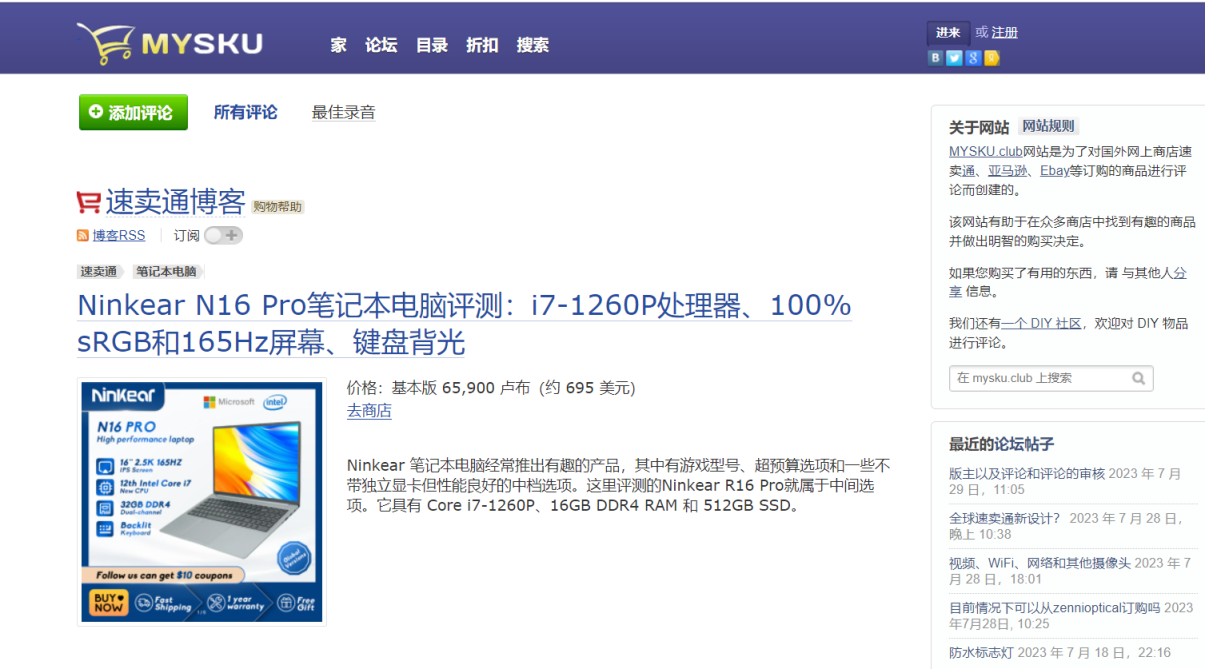Sign in with the Google icon
The image size is (1205, 669).
pyautogui.click(x=973, y=58)
